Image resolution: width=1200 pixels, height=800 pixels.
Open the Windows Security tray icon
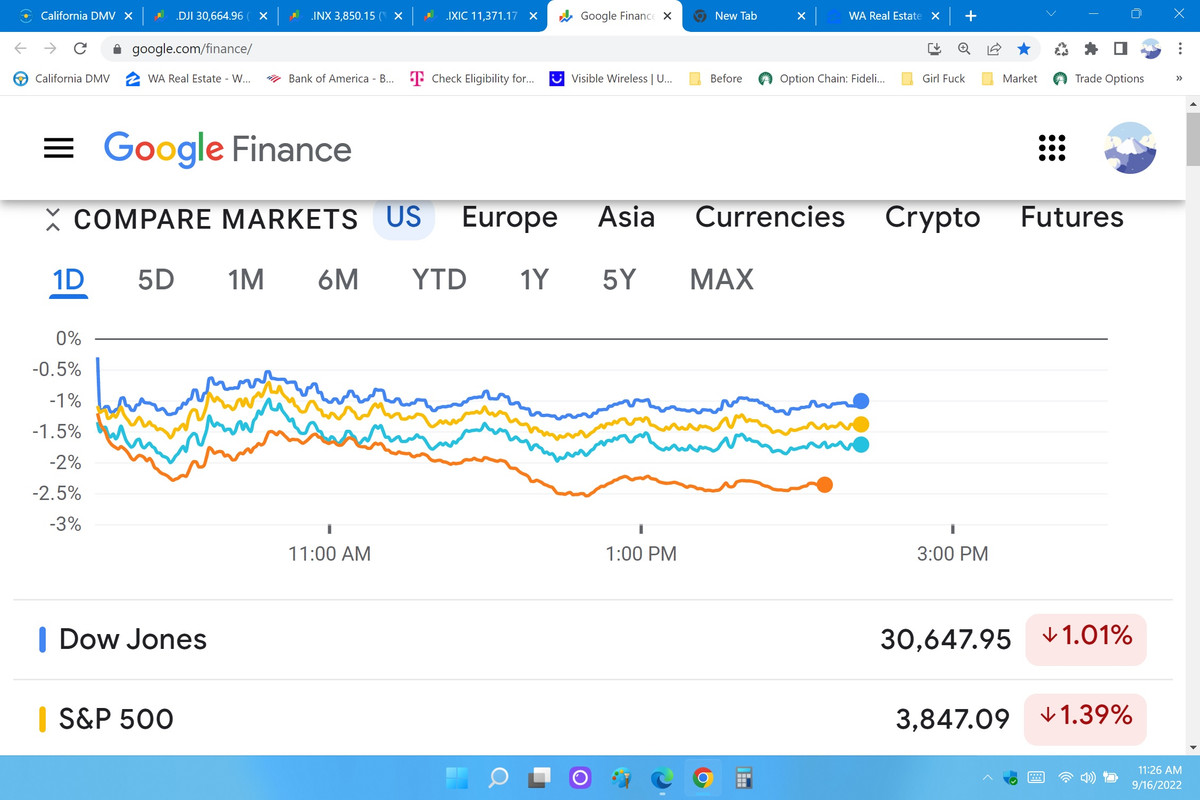pos(1009,777)
